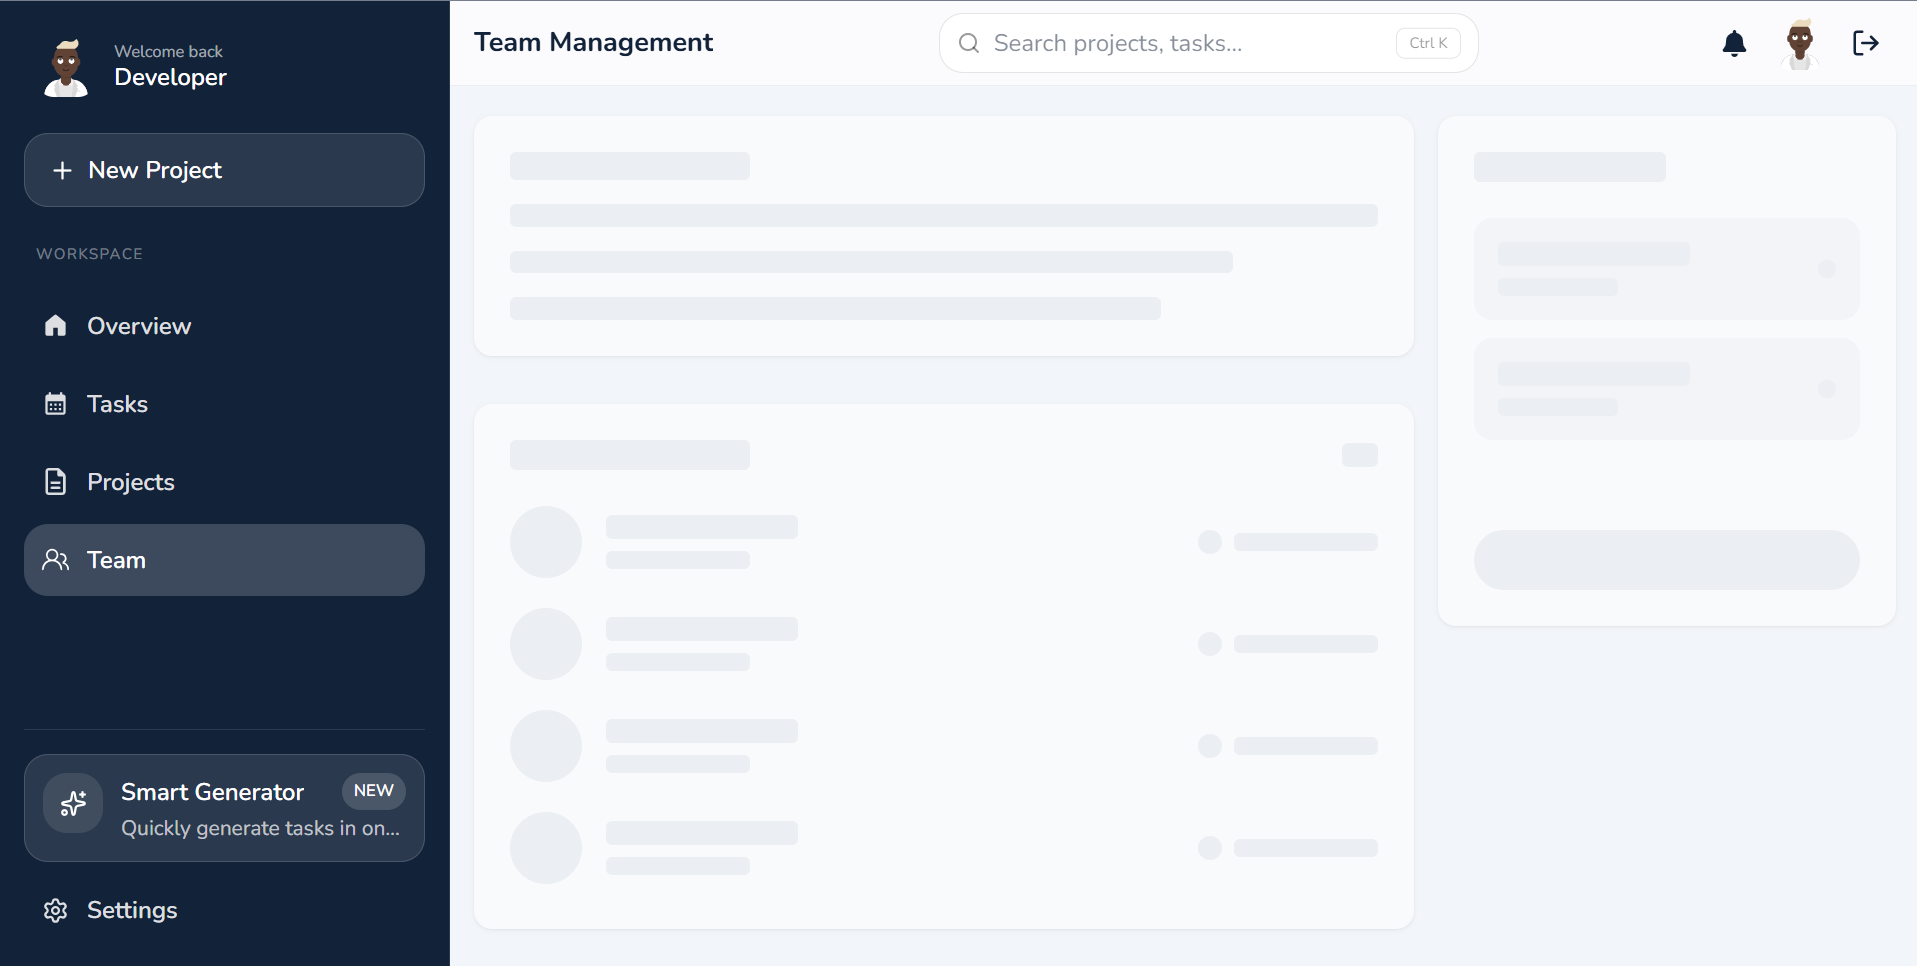Click the Smart Generator sparkle icon
This screenshot has width=1917, height=966.
[73, 803]
